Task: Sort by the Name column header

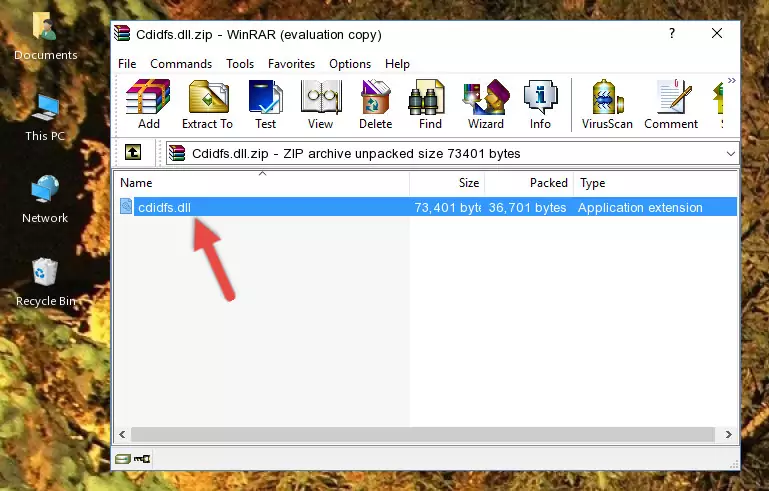Action: click(x=262, y=183)
